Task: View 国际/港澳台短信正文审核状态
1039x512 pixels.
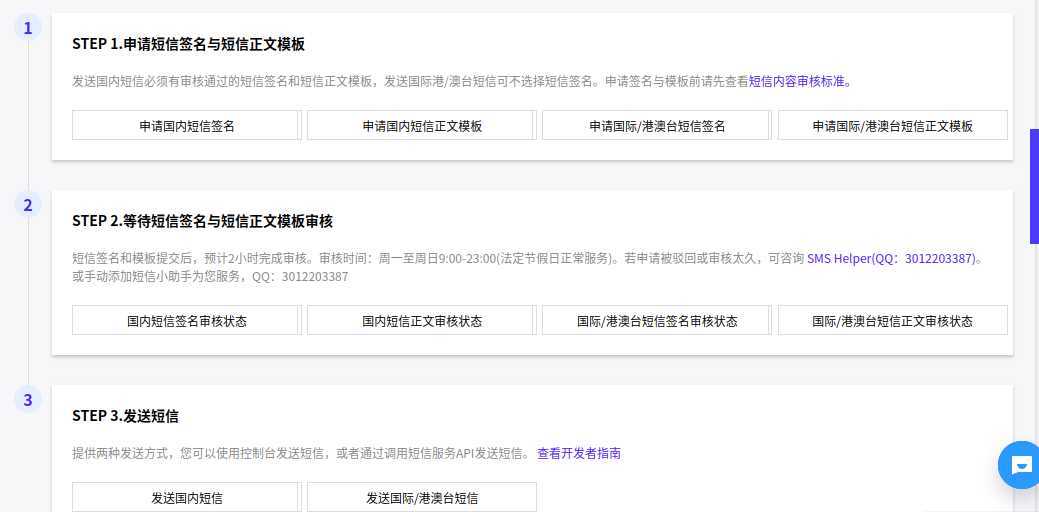Action: [x=893, y=320]
